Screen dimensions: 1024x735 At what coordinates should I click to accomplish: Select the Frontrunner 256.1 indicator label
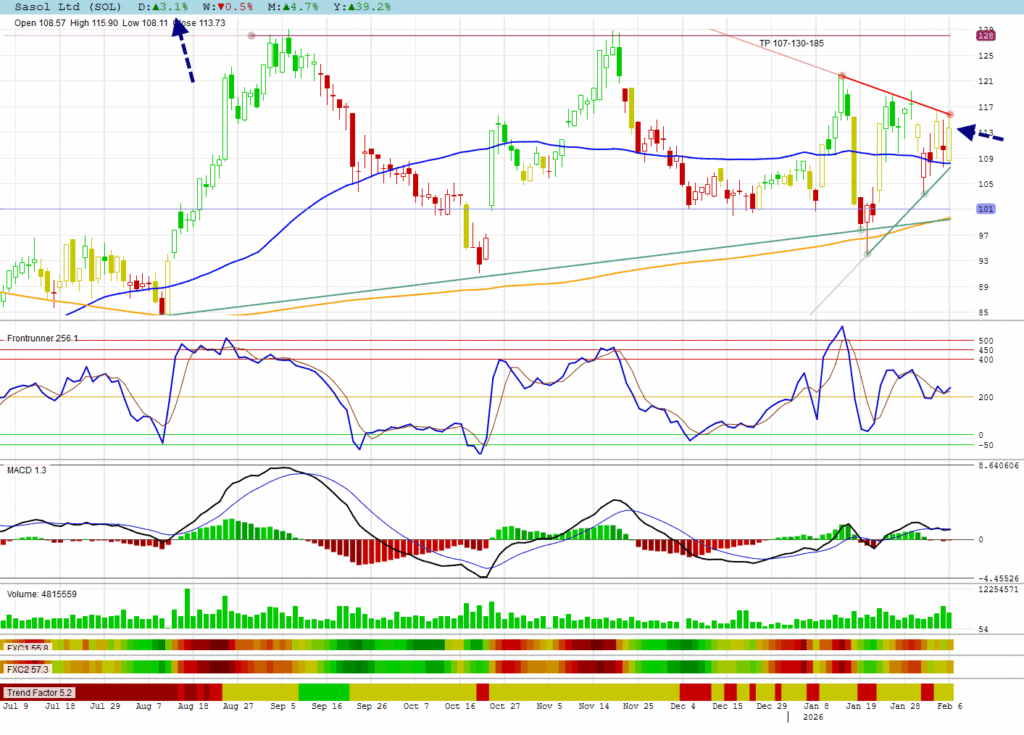tap(42, 339)
